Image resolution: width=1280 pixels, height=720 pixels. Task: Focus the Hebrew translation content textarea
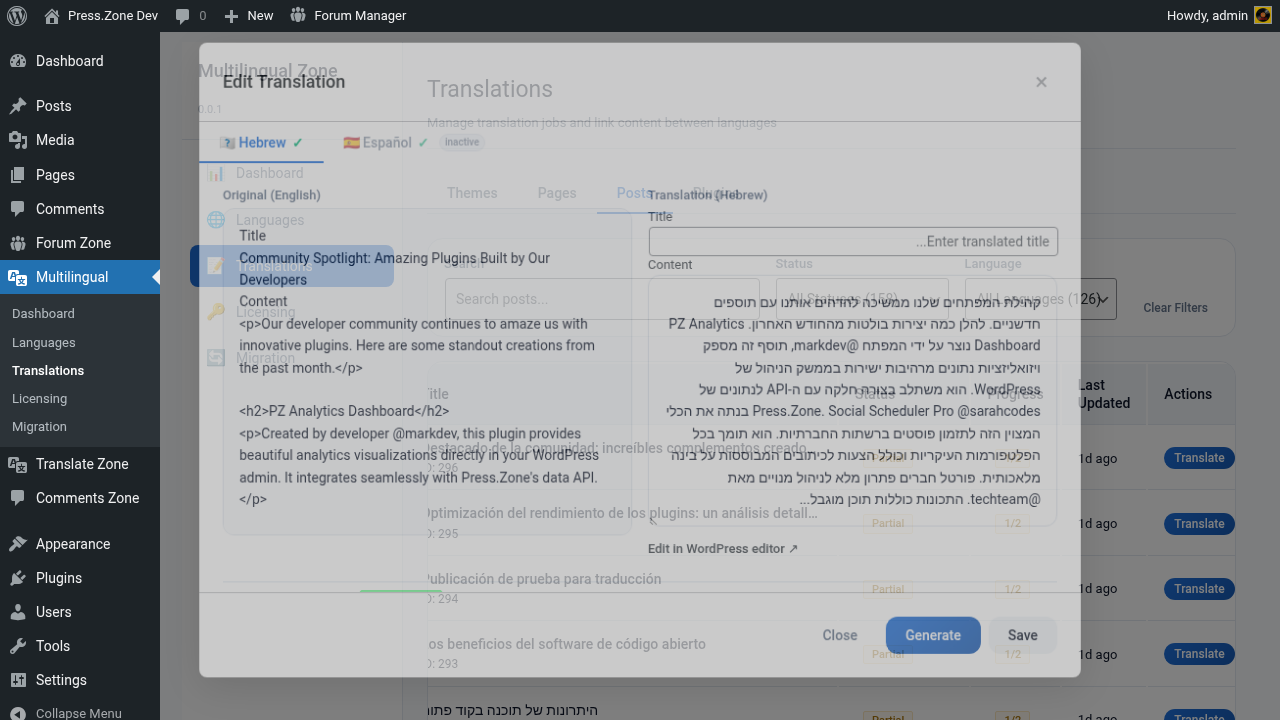click(x=853, y=402)
